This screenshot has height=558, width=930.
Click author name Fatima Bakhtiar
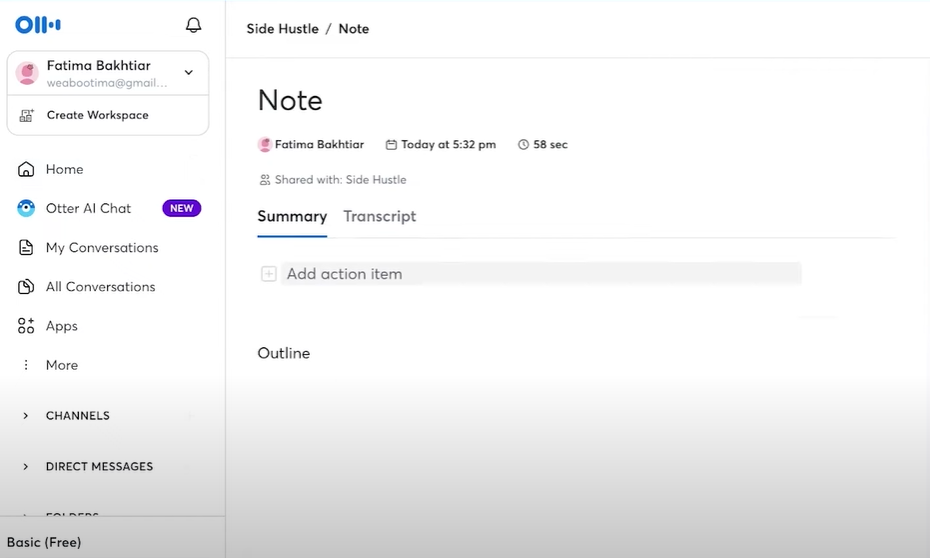319,144
